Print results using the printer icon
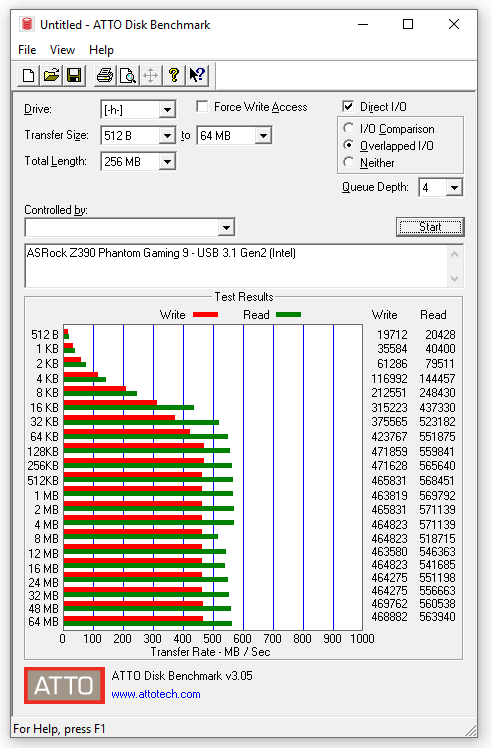Screen dimensions: 492x748 coord(105,75)
